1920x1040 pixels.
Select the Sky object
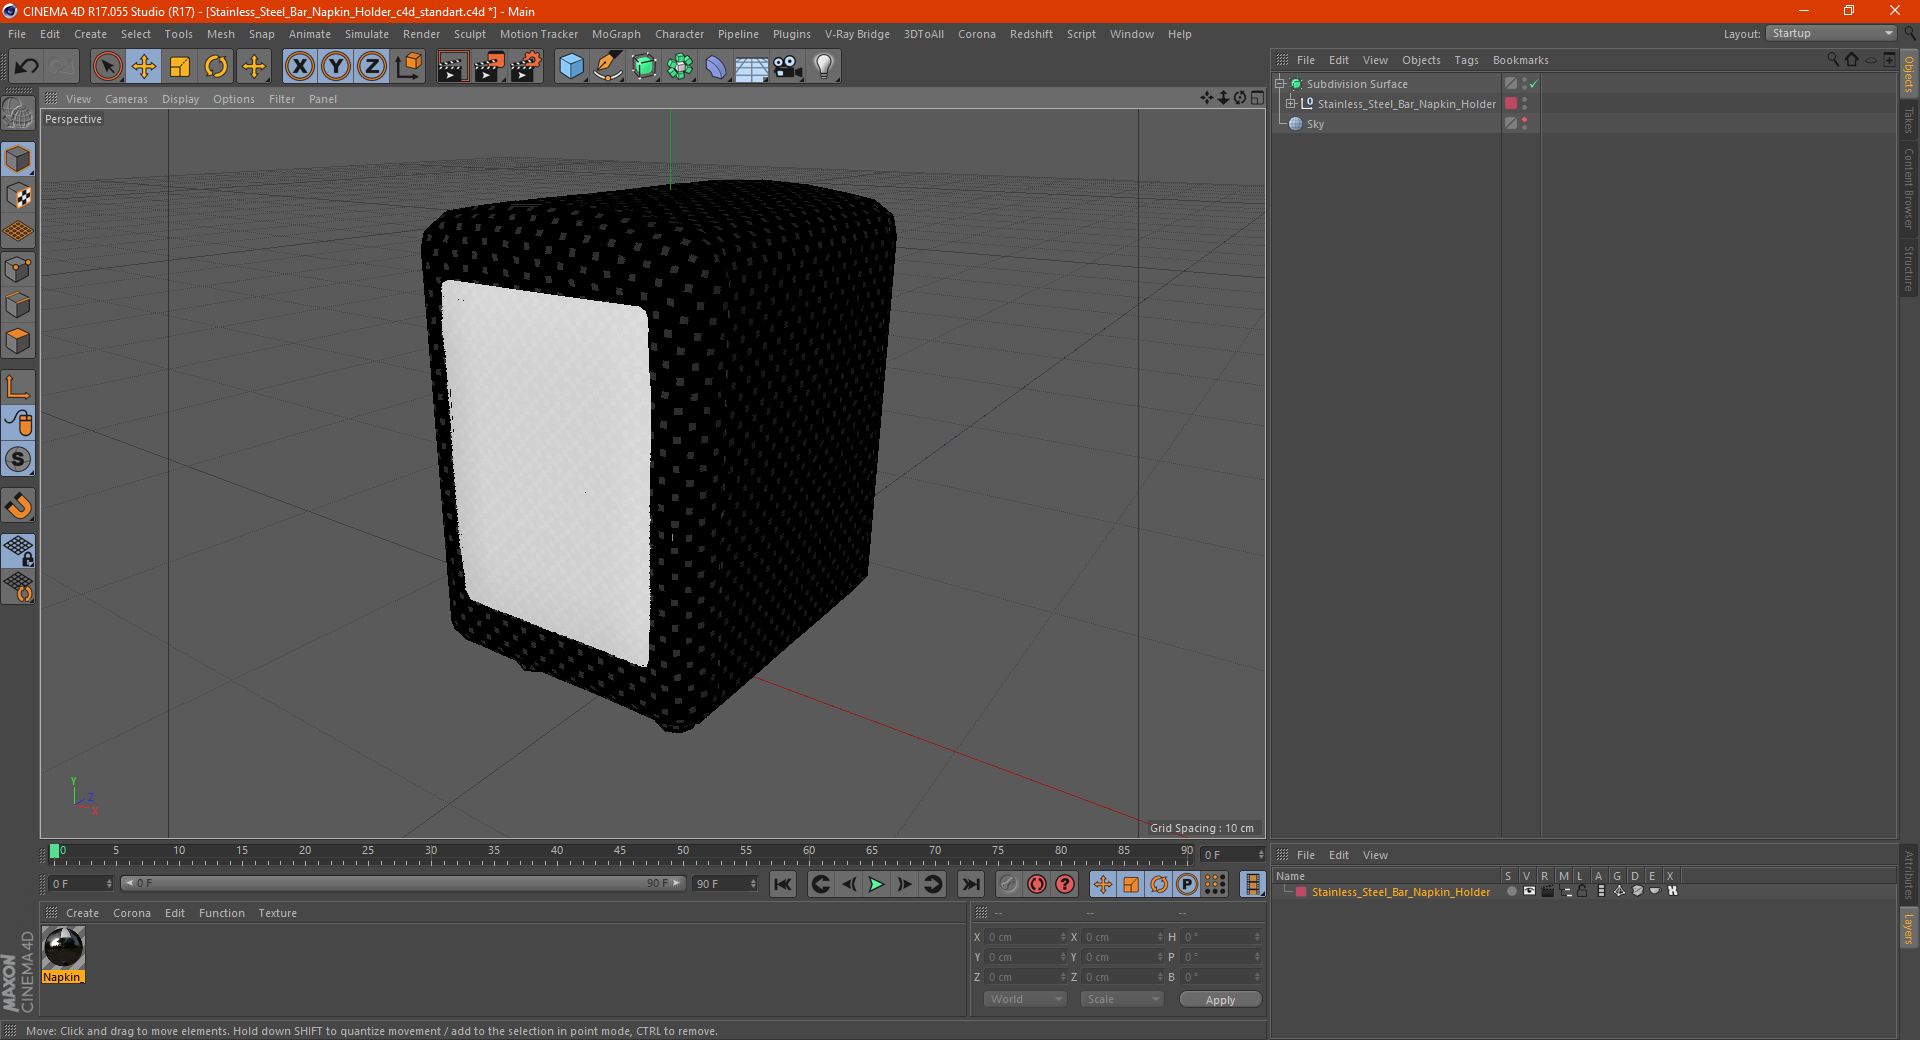(1315, 124)
